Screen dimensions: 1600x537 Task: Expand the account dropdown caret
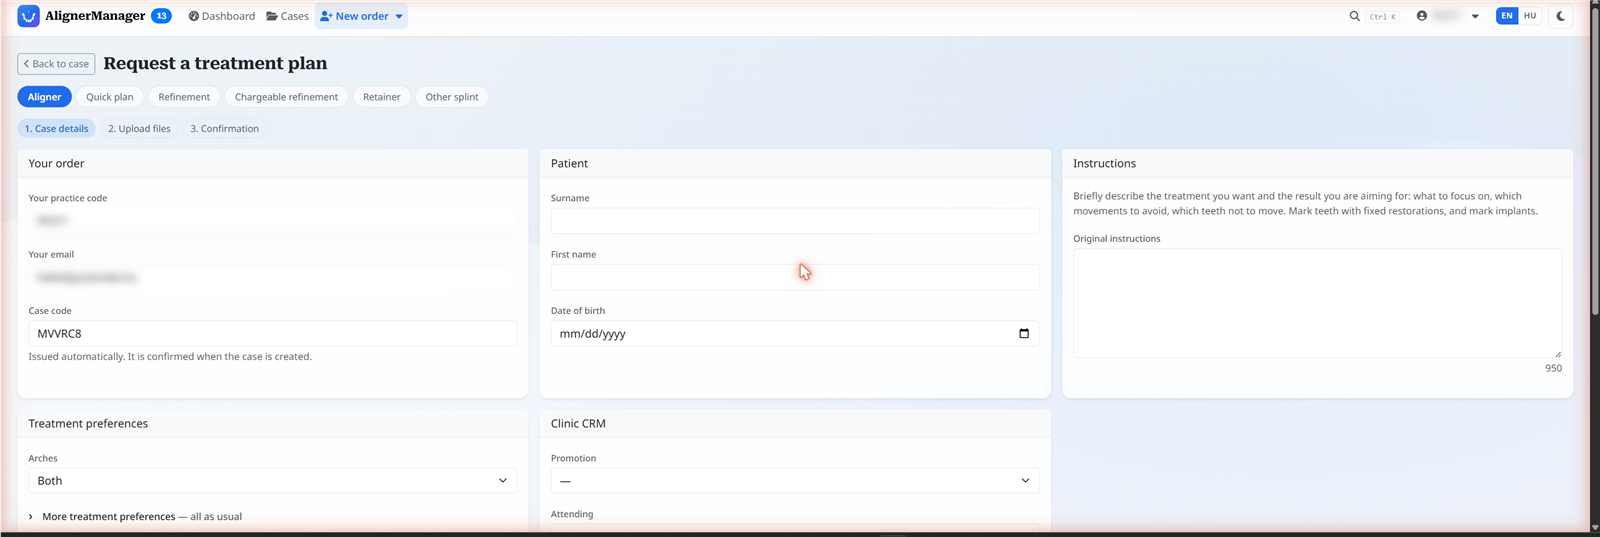point(1475,16)
